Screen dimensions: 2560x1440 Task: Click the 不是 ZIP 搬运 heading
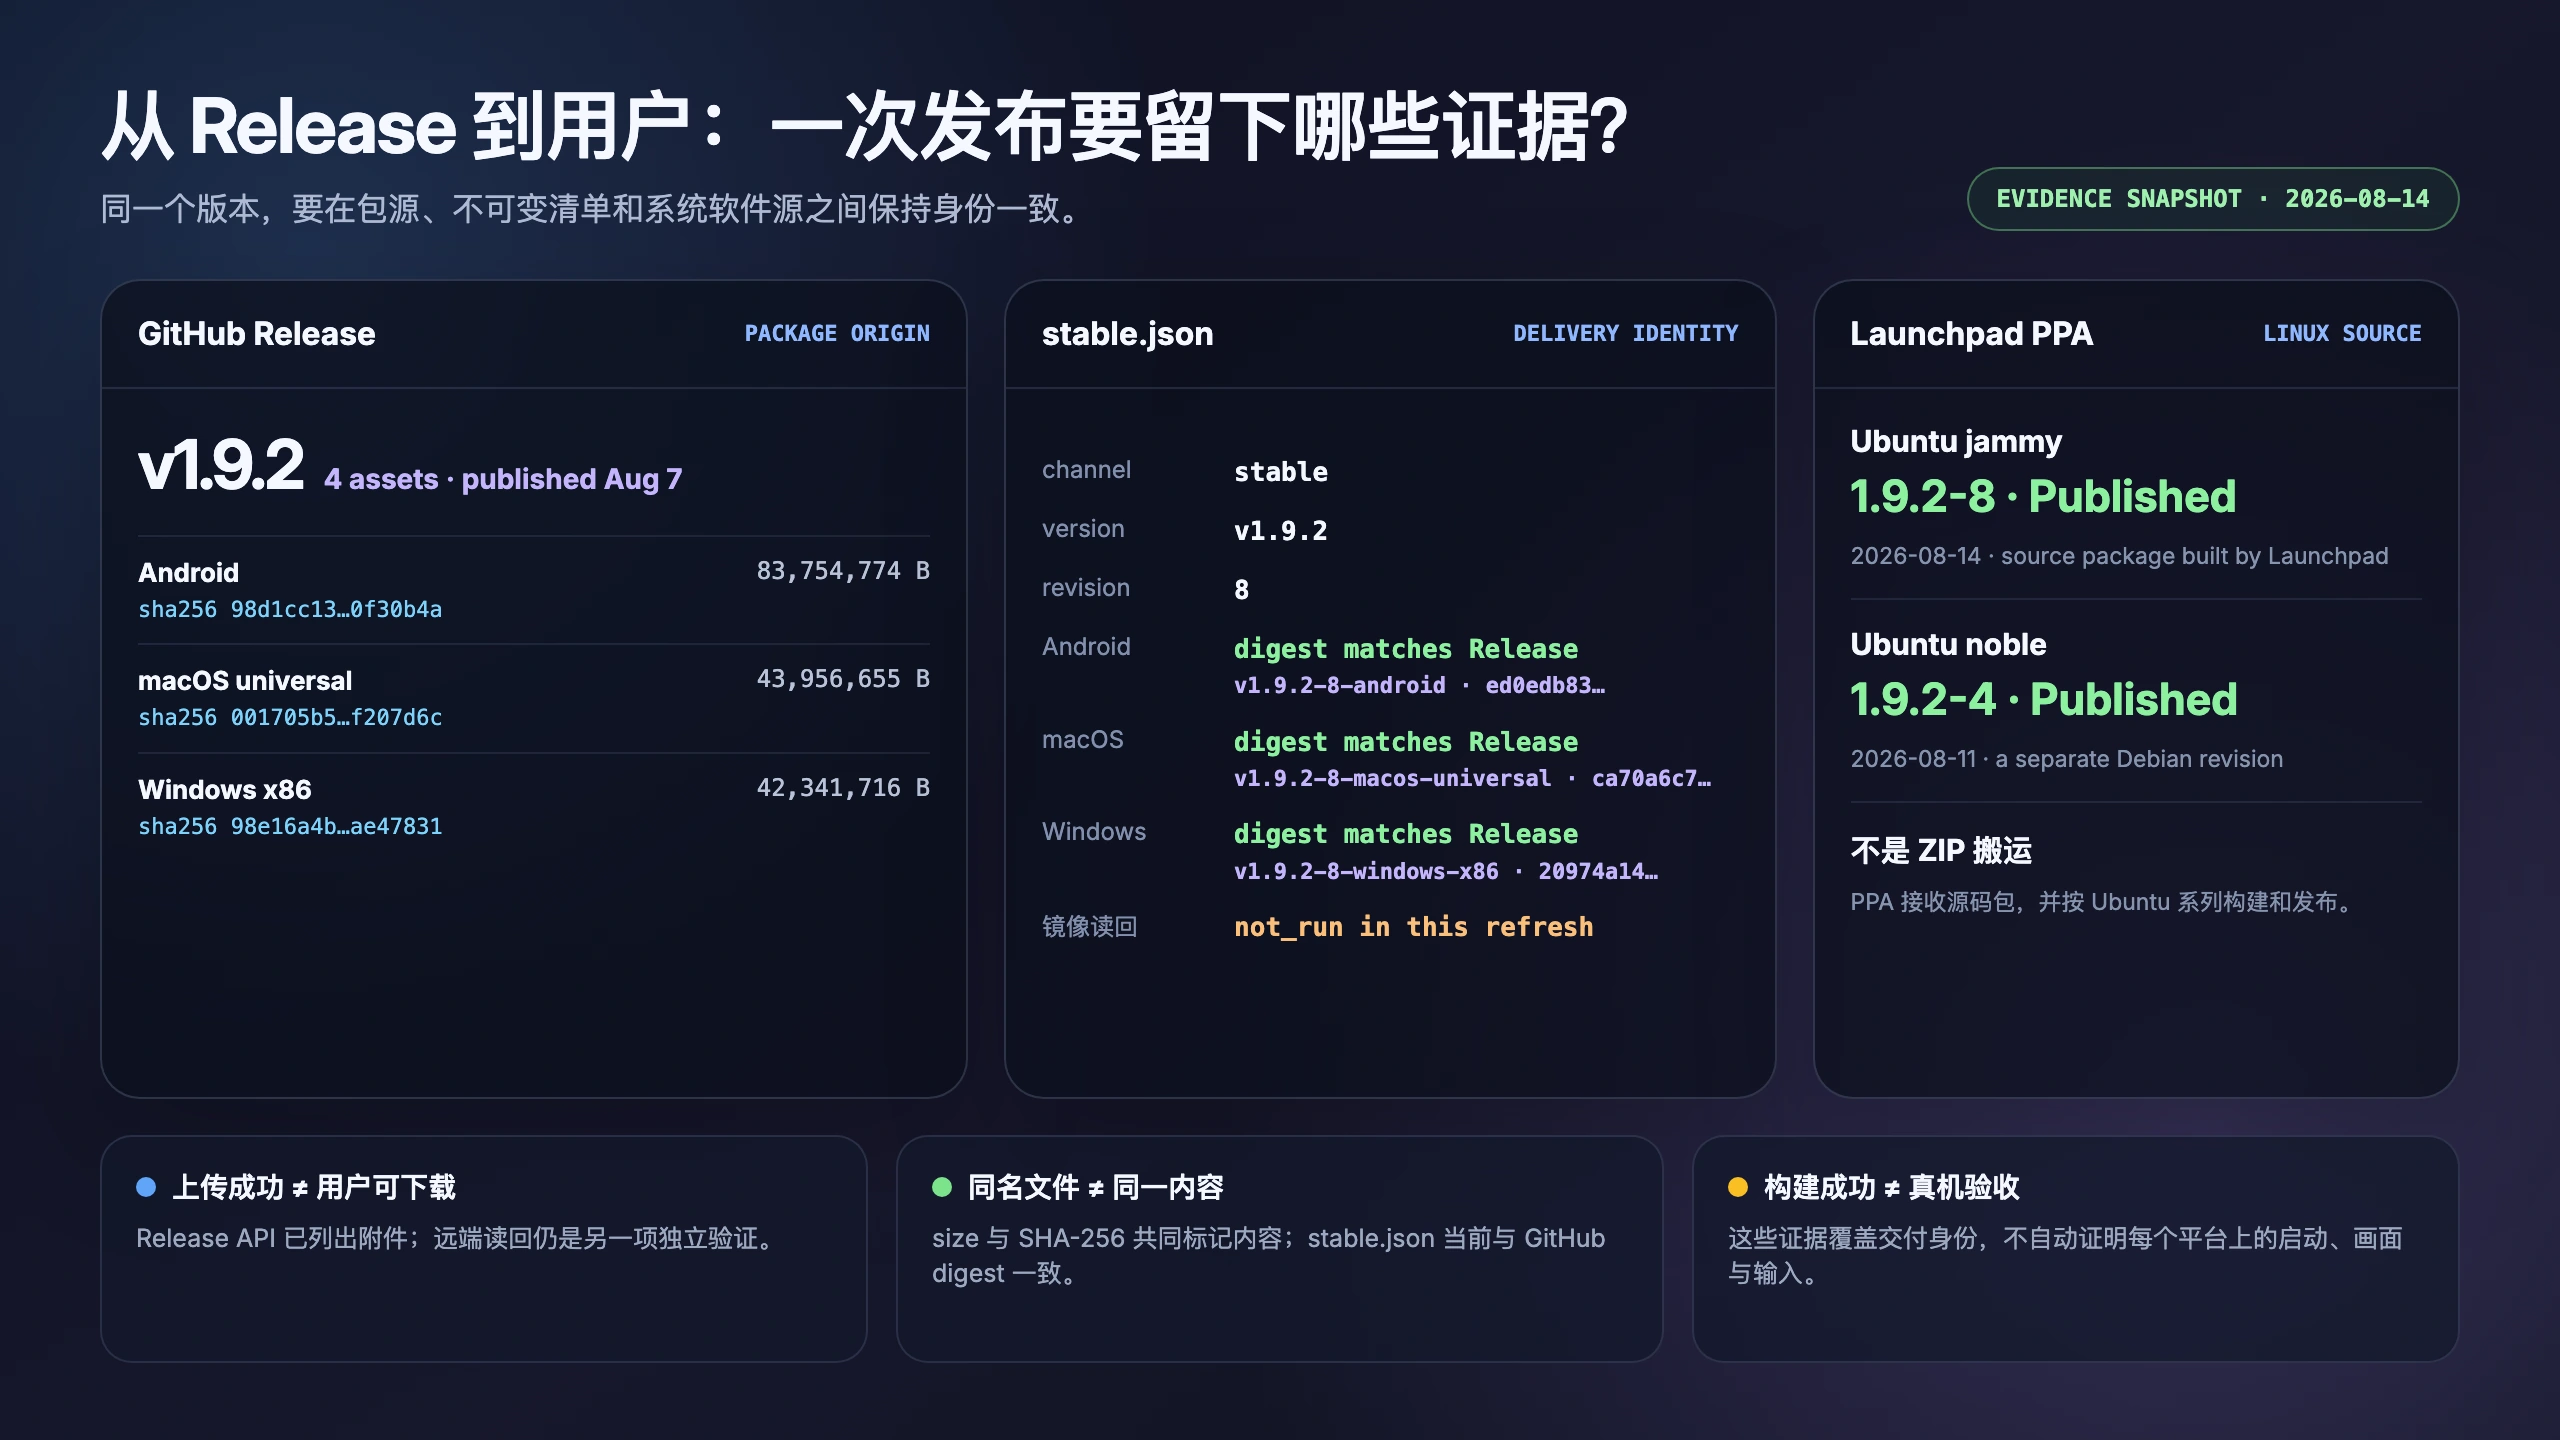coord(1941,850)
